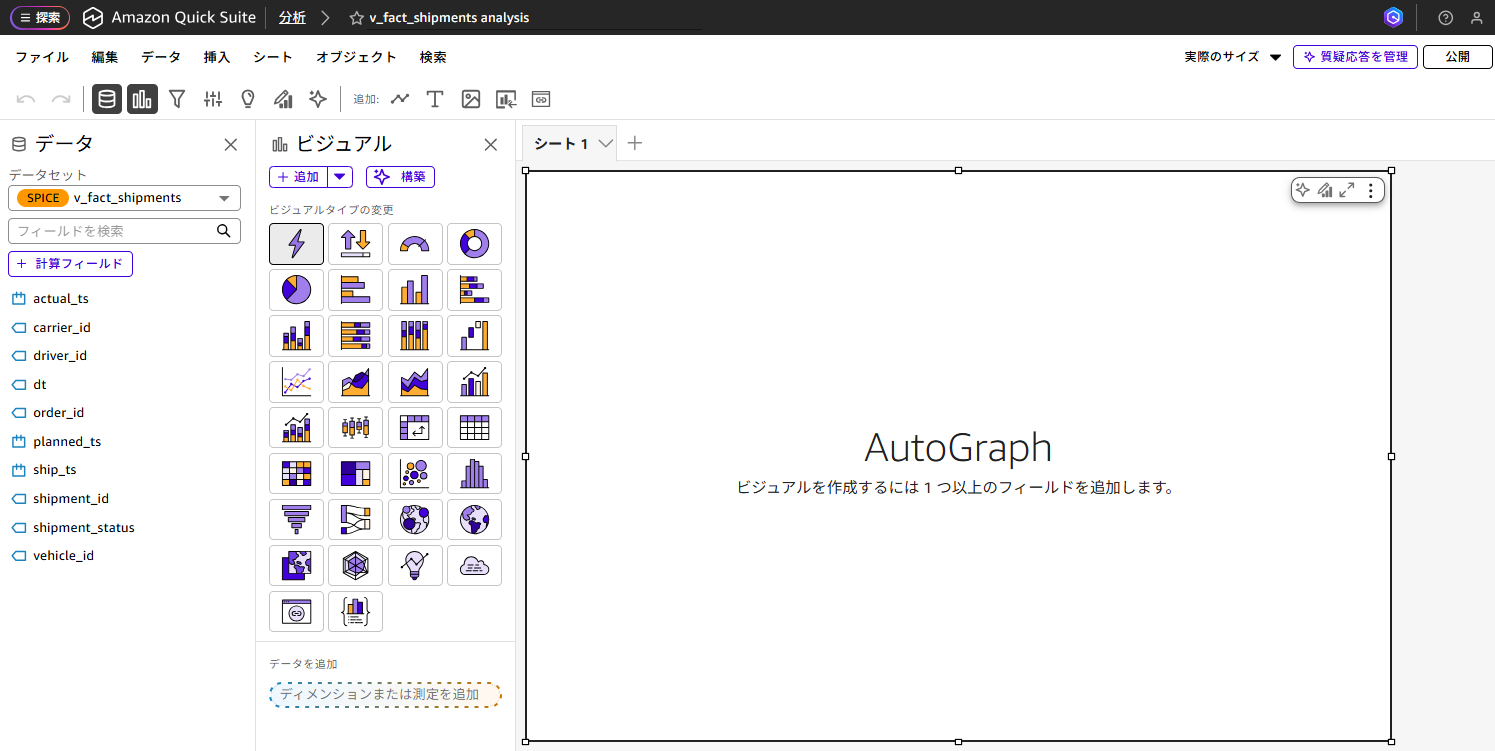Choose the gauge chart visual type
The image size is (1495, 751).
click(414, 244)
